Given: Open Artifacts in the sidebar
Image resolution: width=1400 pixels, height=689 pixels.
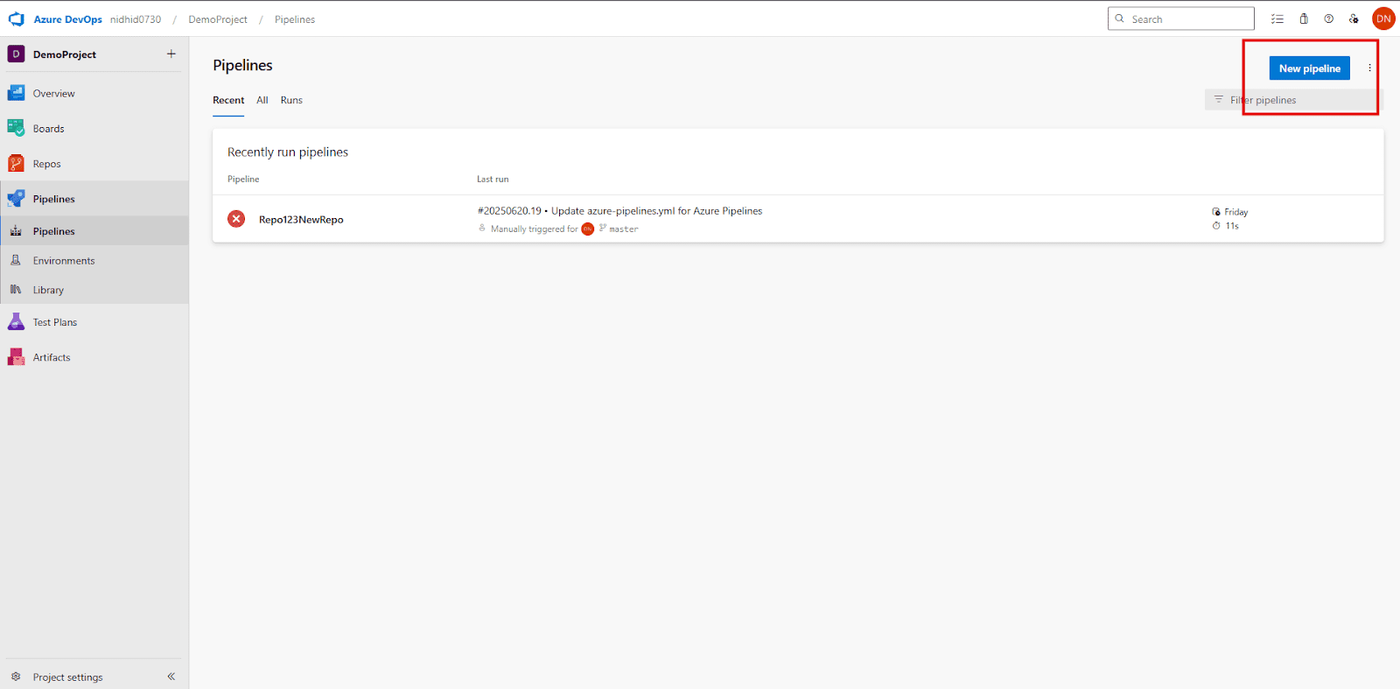Looking at the screenshot, I should point(51,357).
